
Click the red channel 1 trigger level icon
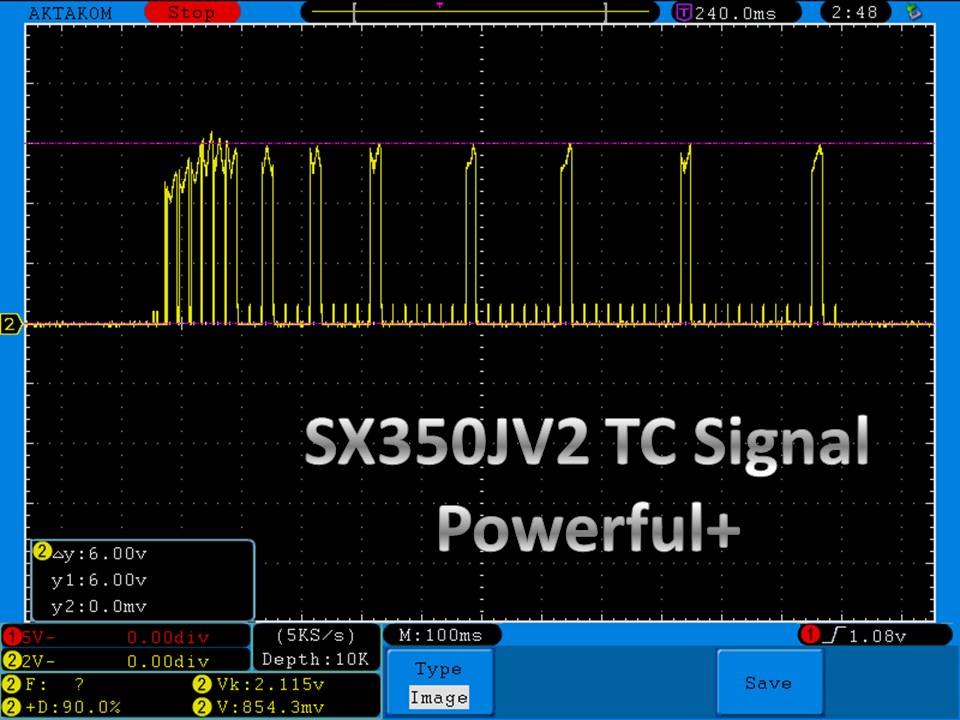[x=808, y=635]
